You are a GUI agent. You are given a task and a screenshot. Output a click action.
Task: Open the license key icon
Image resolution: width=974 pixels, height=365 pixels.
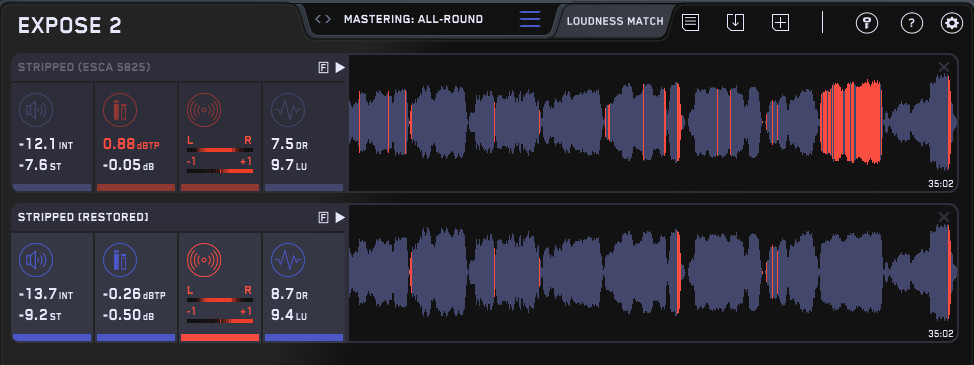(x=867, y=24)
